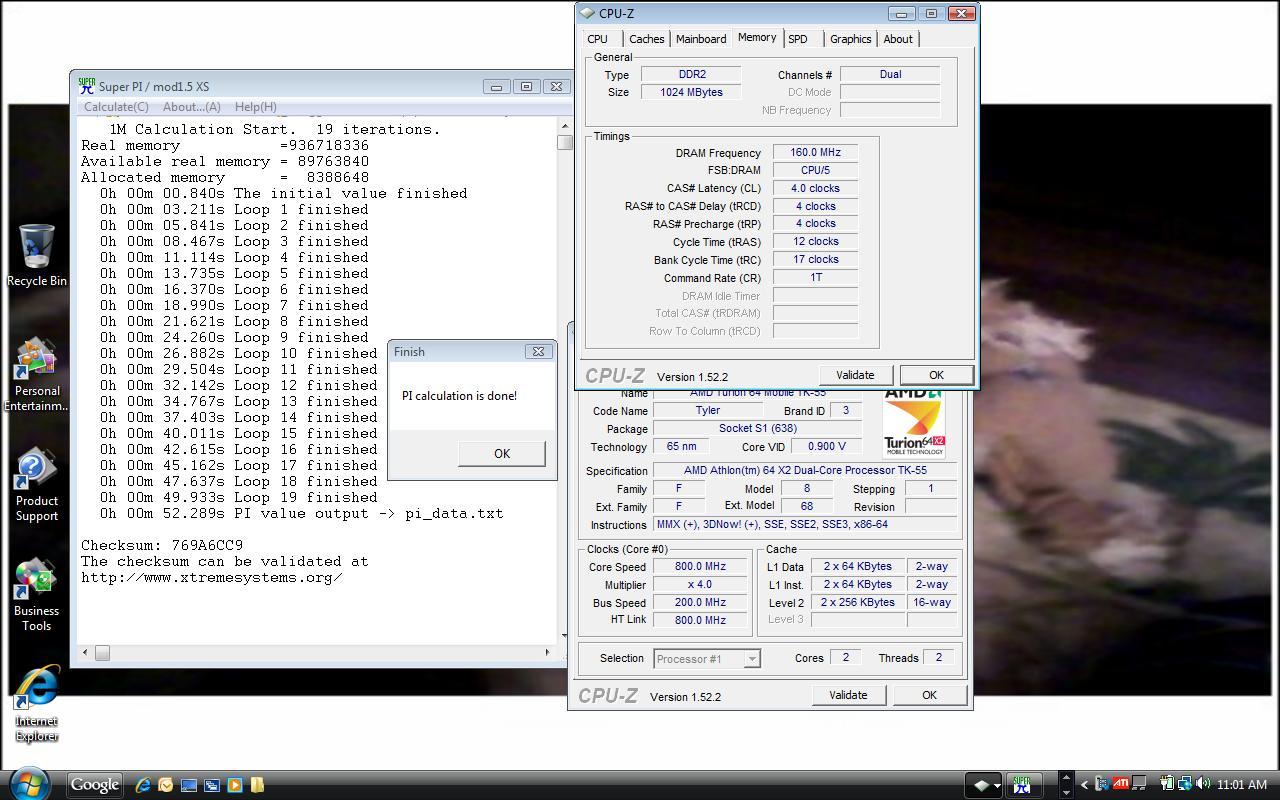The width and height of the screenshot is (1280, 800).
Task: Click the Channels Dual field
Action: coord(890,74)
